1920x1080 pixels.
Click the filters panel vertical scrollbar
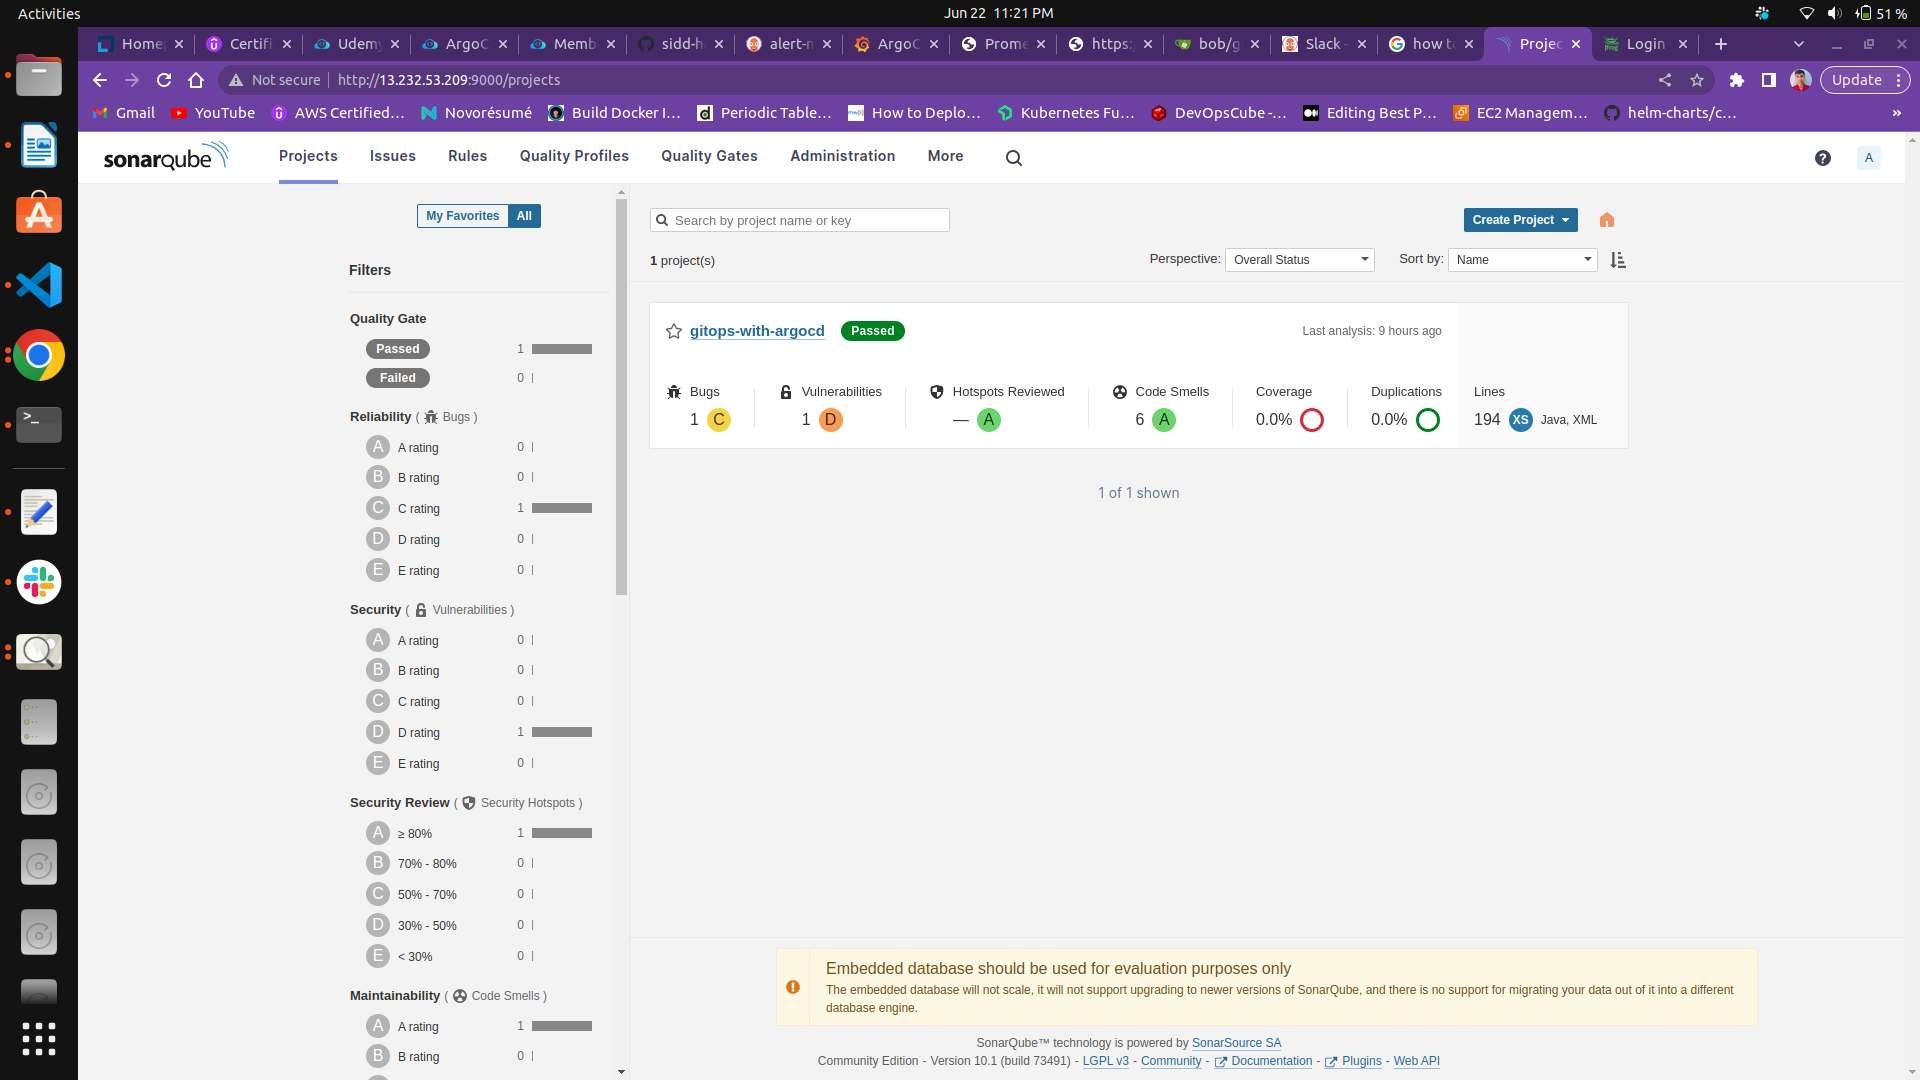coord(621,396)
